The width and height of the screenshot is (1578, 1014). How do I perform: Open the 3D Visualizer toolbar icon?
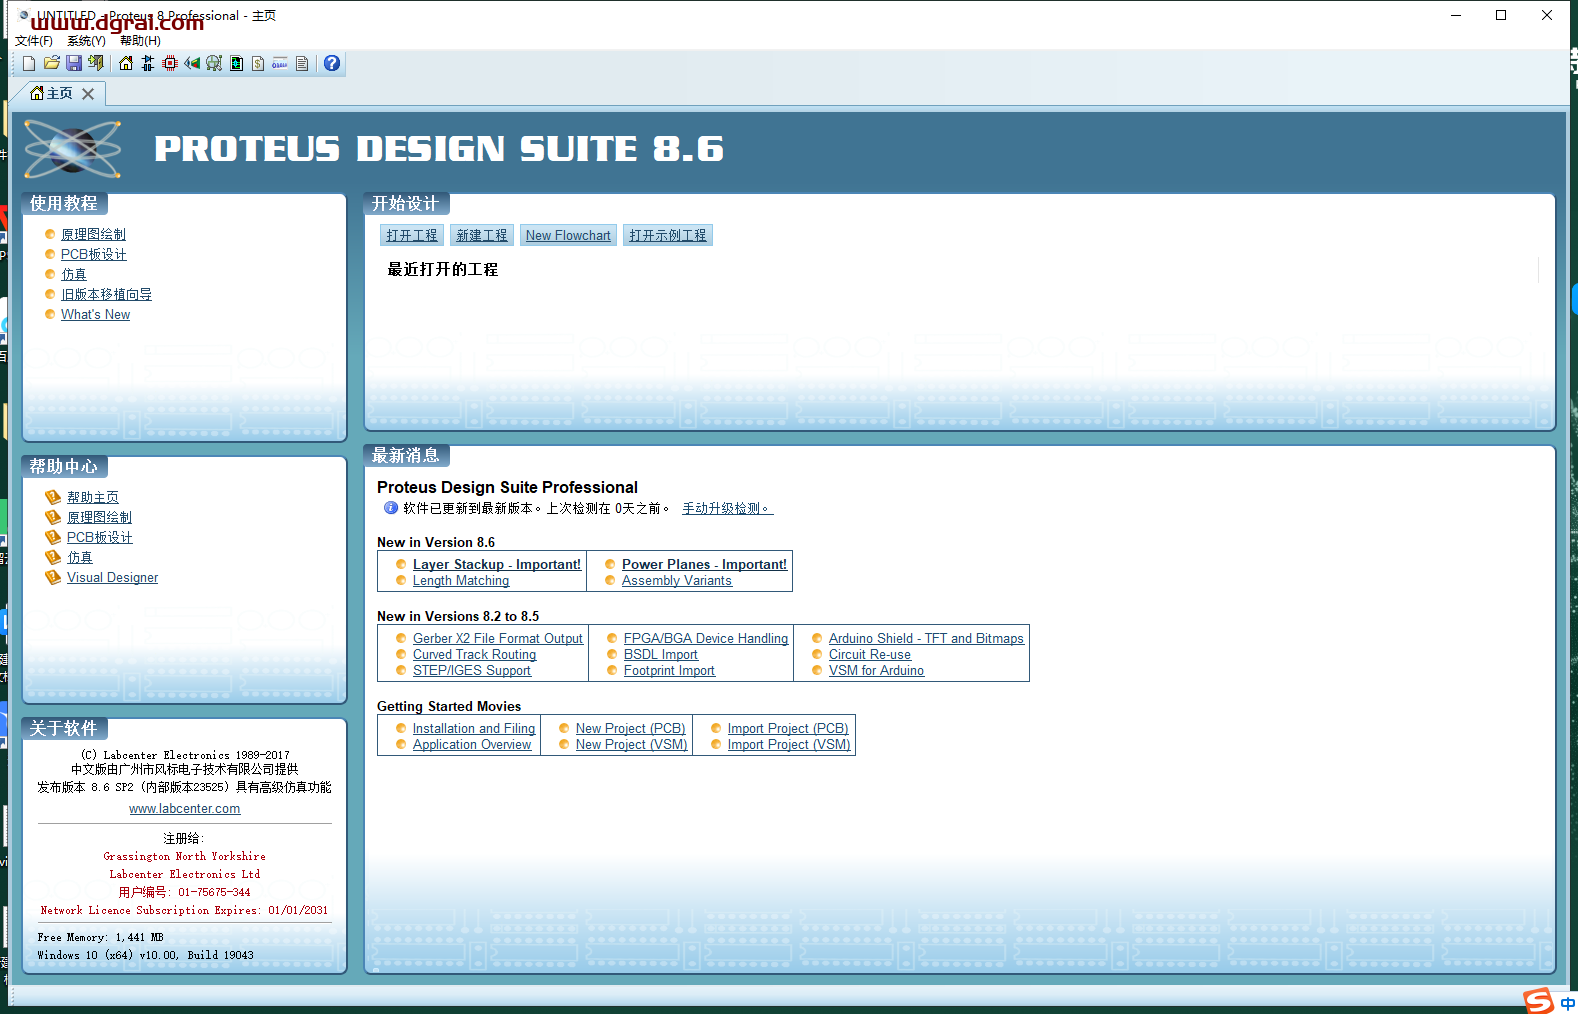192,64
